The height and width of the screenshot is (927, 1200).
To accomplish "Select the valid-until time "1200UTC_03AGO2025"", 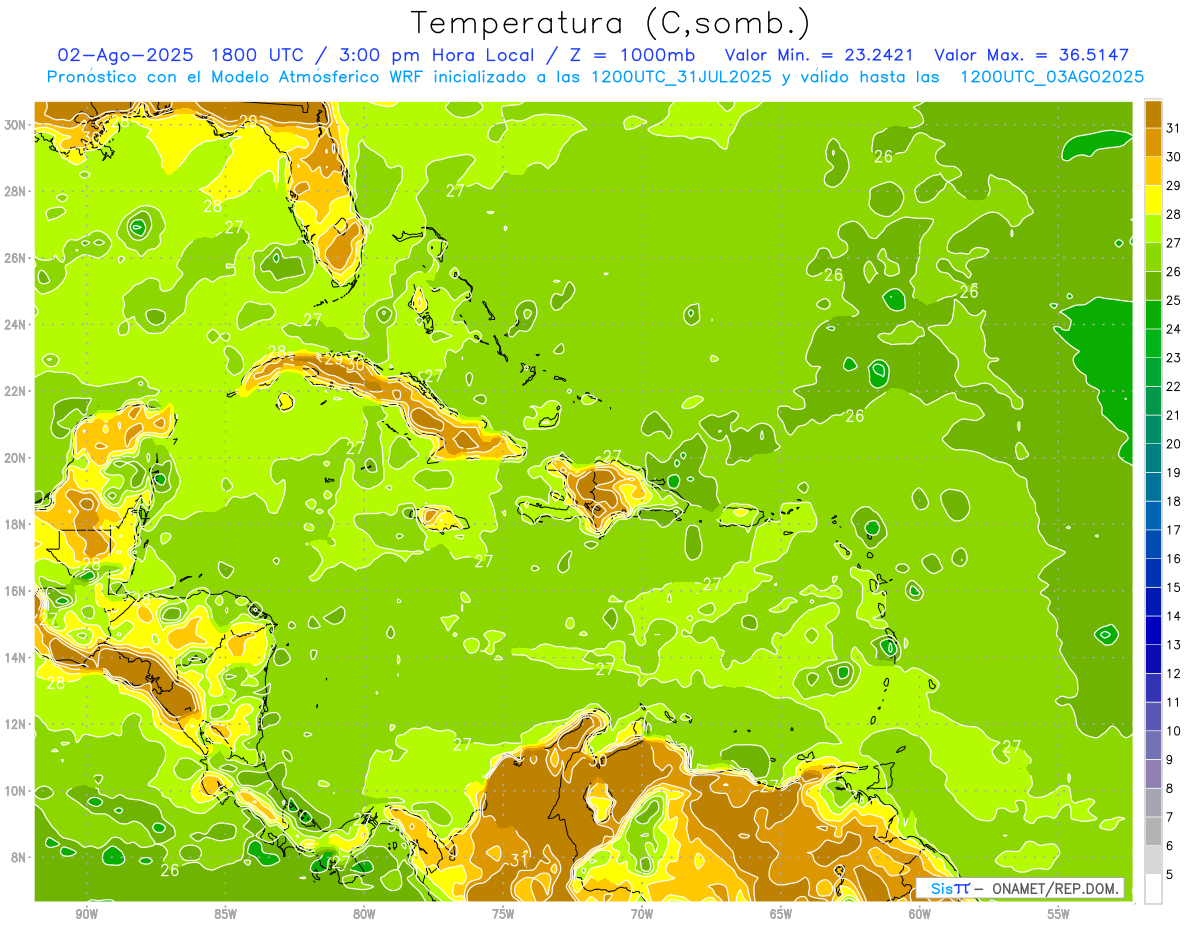I will click(x=1052, y=77).
